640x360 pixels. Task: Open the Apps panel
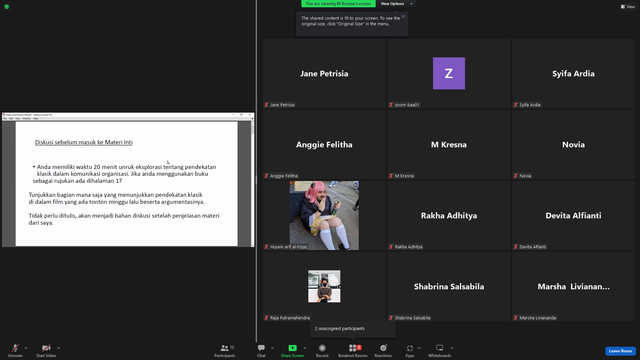(x=410, y=350)
